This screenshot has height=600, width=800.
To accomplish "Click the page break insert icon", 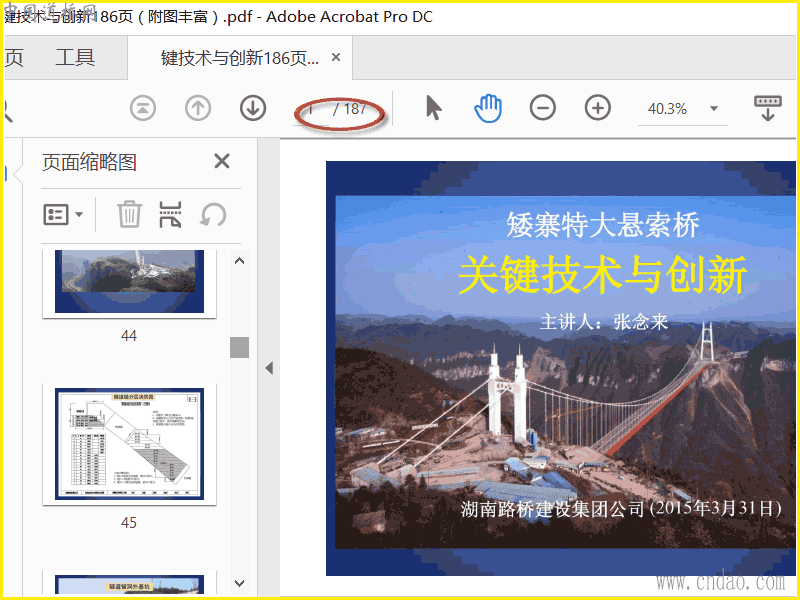I will pyautogui.click(x=170, y=214).
